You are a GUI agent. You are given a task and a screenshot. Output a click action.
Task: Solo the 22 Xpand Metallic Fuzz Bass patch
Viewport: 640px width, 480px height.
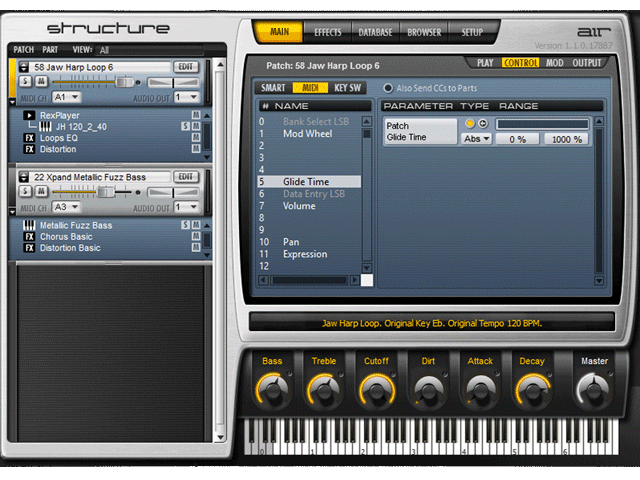(x=25, y=191)
